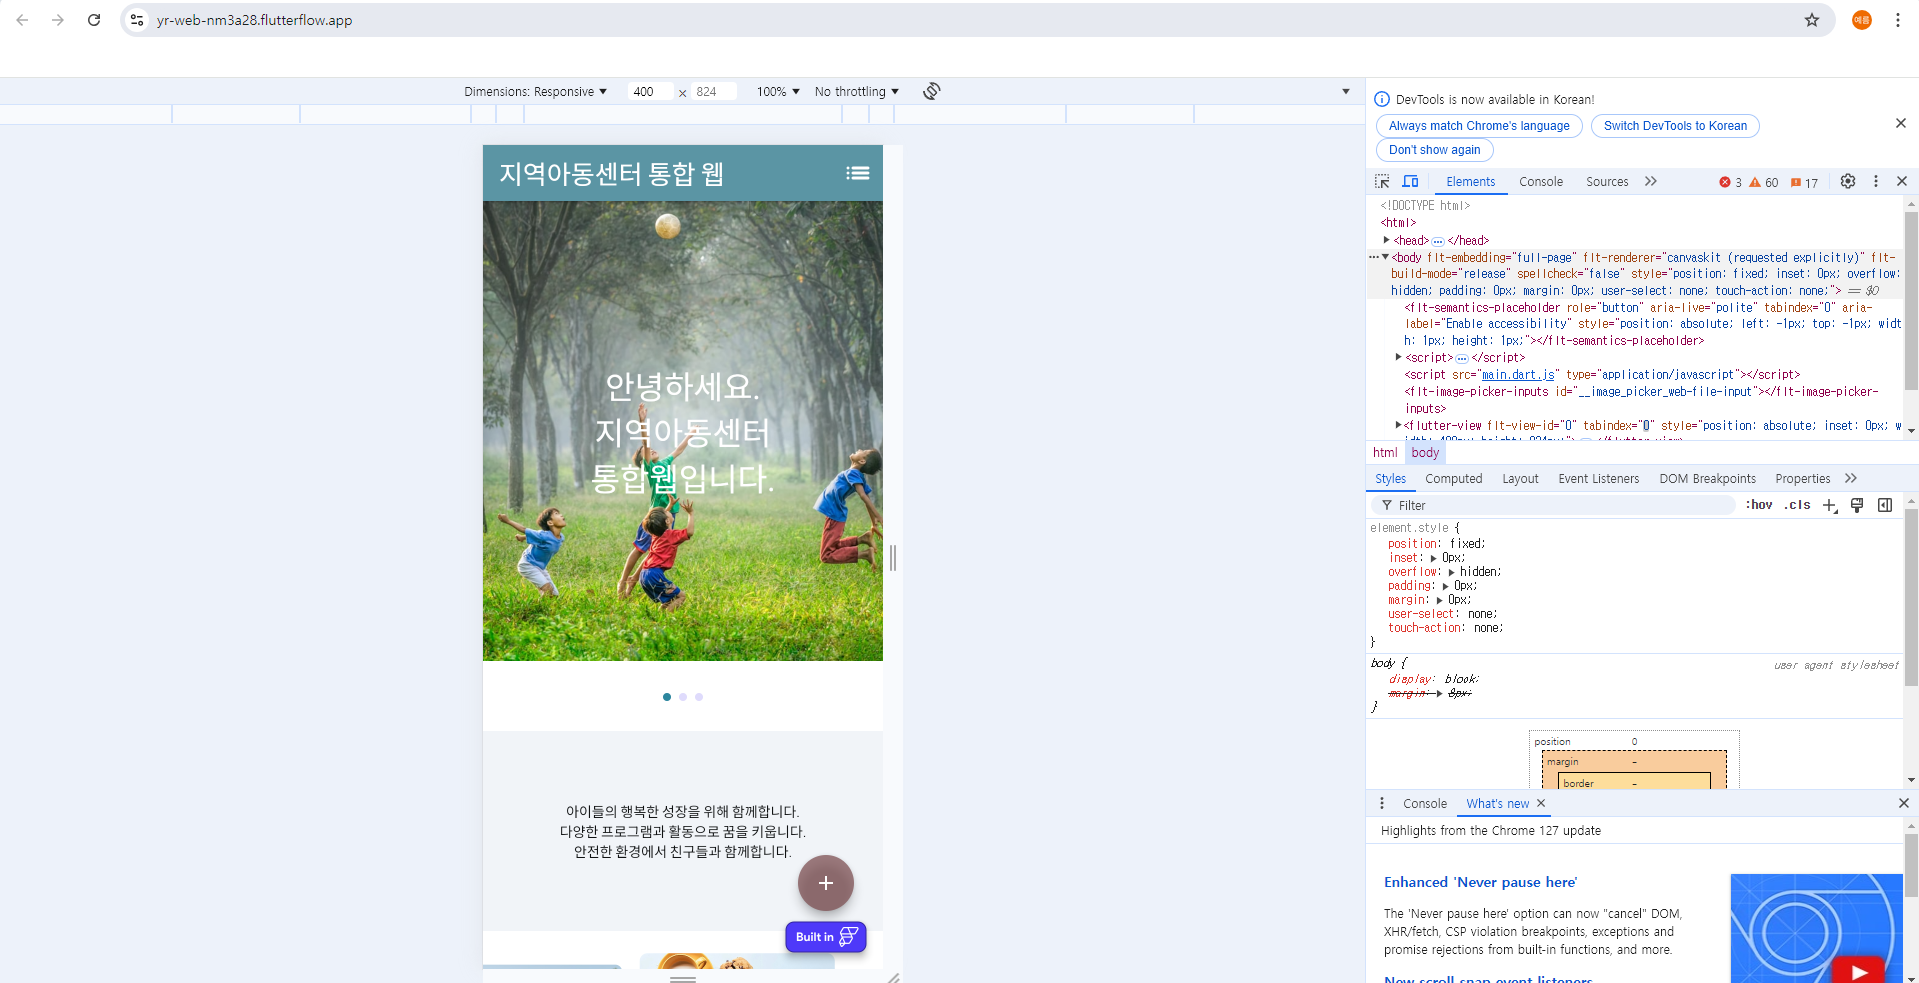The height and width of the screenshot is (983, 1919).
Task: Select the third carousel page dot
Action: click(x=699, y=697)
